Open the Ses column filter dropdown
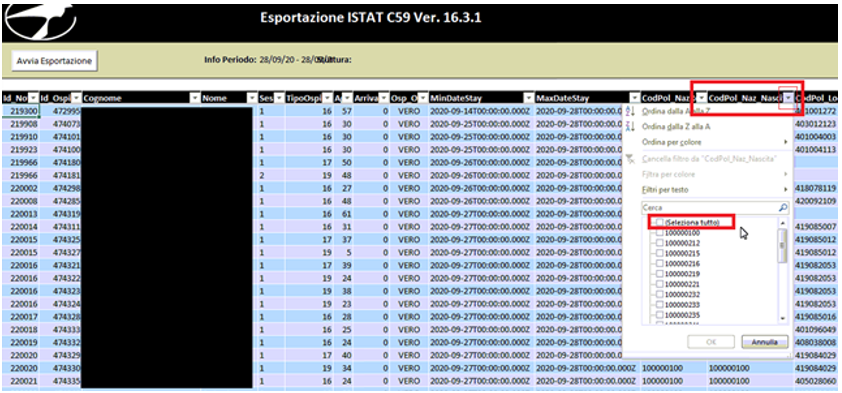The width and height of the screenshot is (842, 393). (279, 98)
